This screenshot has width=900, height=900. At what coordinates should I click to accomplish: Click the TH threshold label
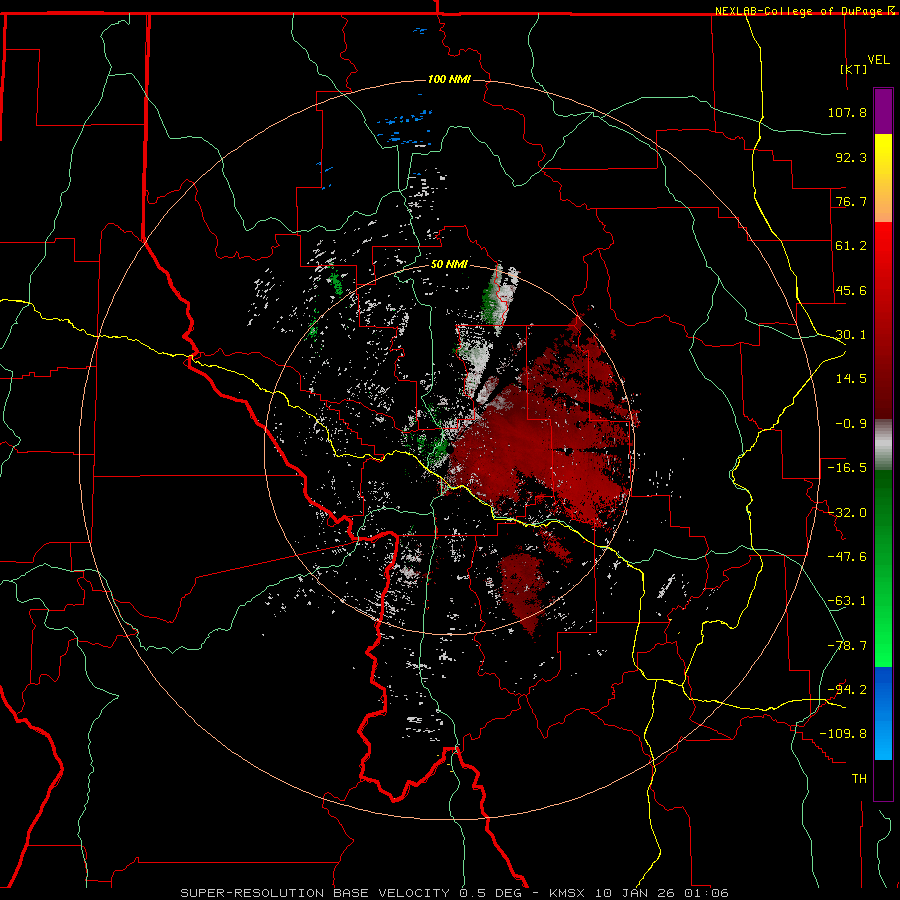(x=859, y=778)
